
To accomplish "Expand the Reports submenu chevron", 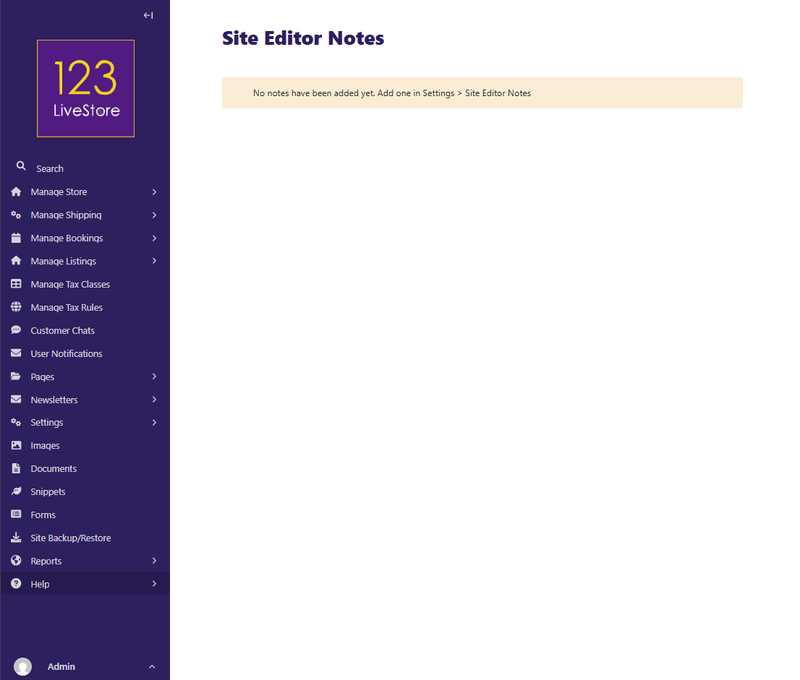I will coord(154,561).
